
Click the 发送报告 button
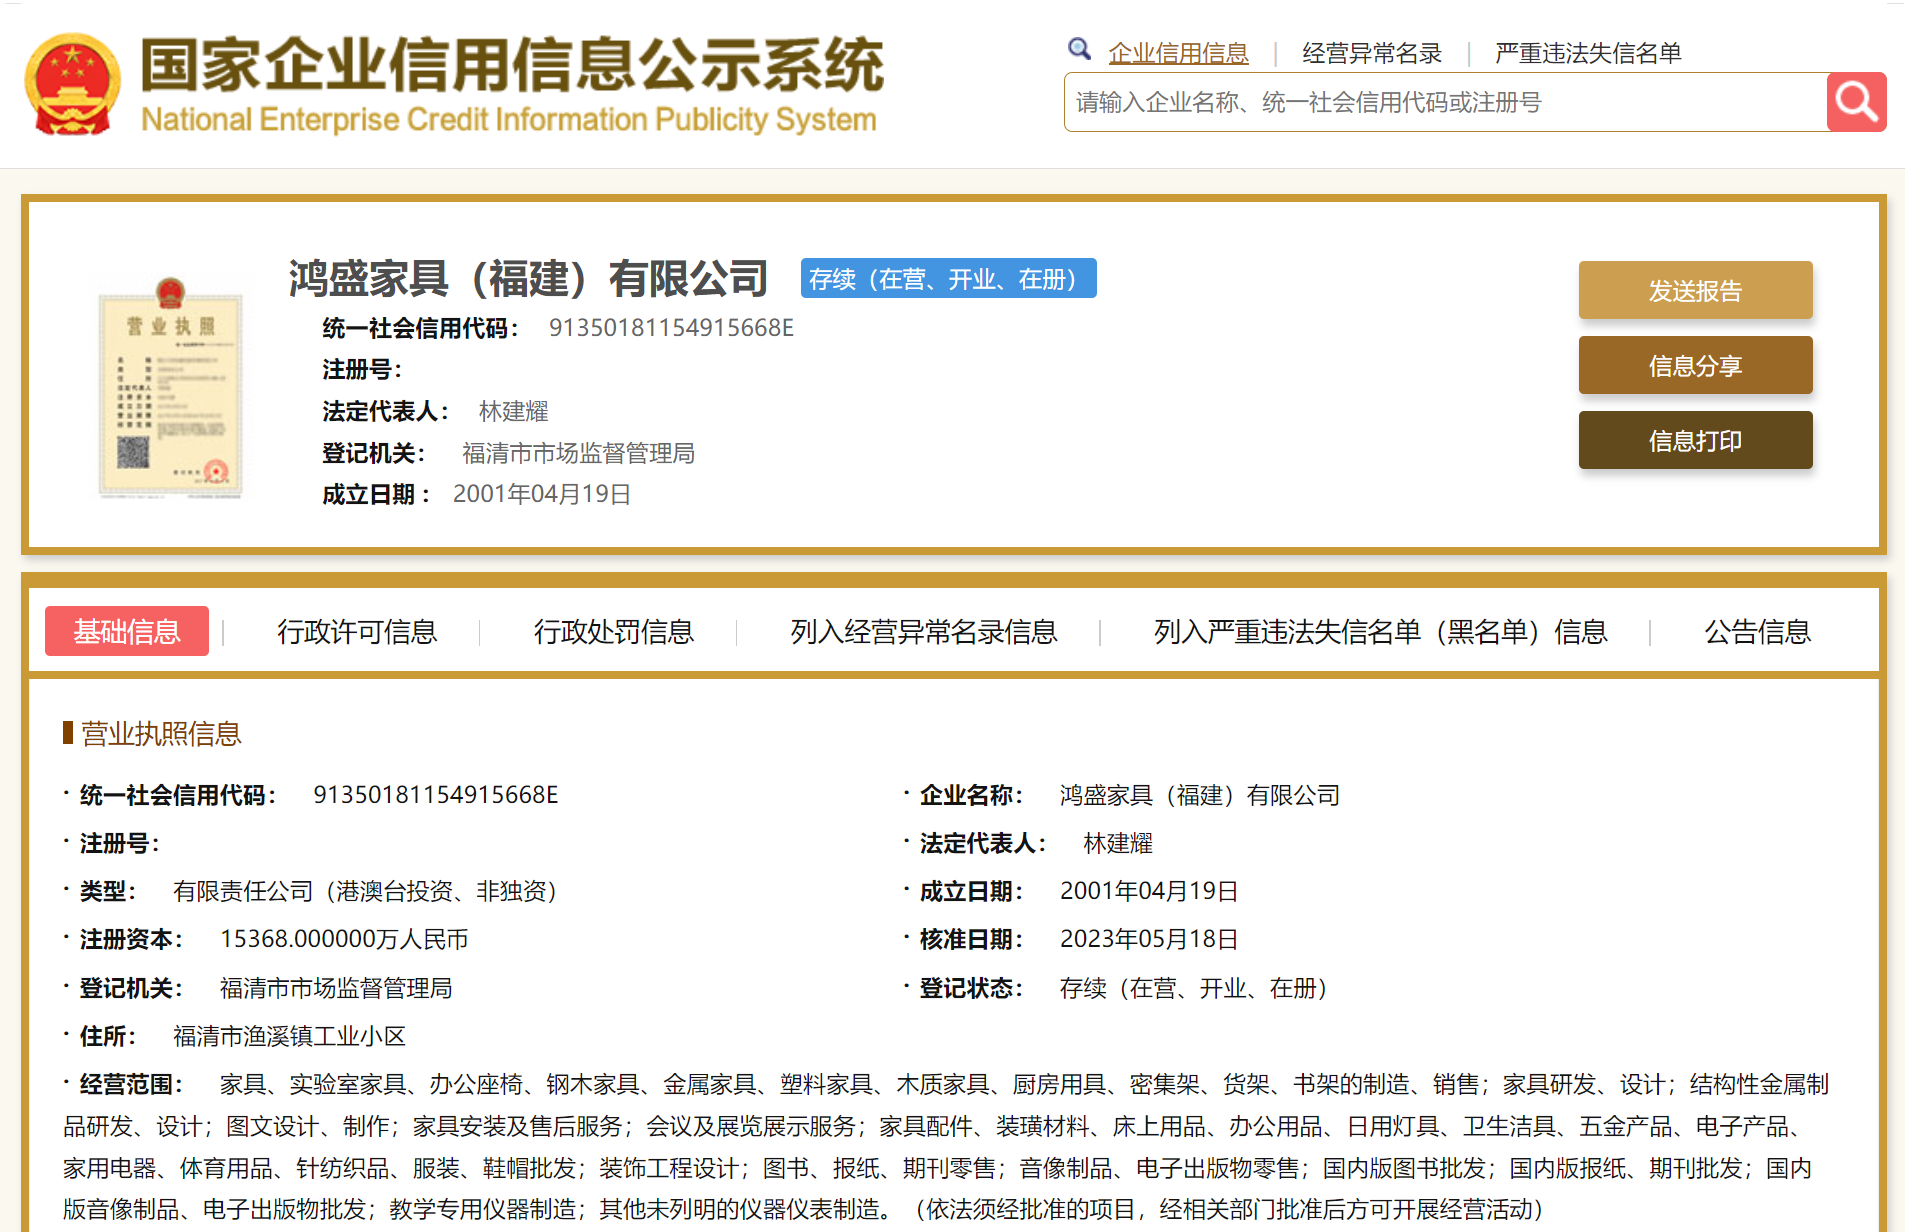coord(1695,291)
